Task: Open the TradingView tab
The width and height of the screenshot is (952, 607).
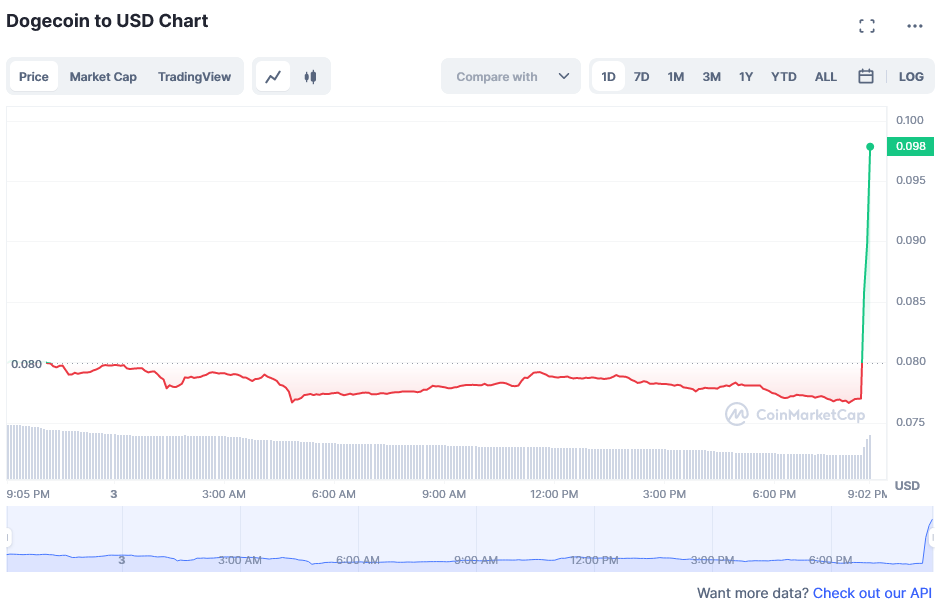Action: click(197, 76)
